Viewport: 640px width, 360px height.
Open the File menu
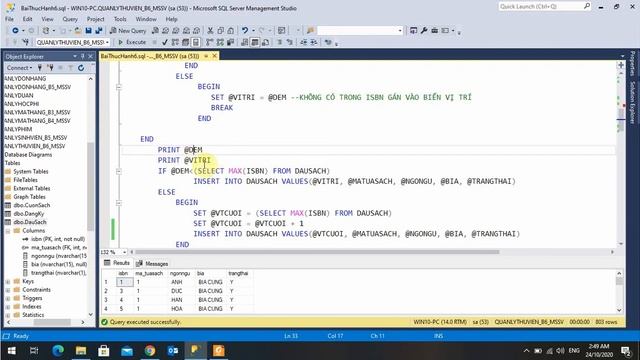click(x=9, y=19)
